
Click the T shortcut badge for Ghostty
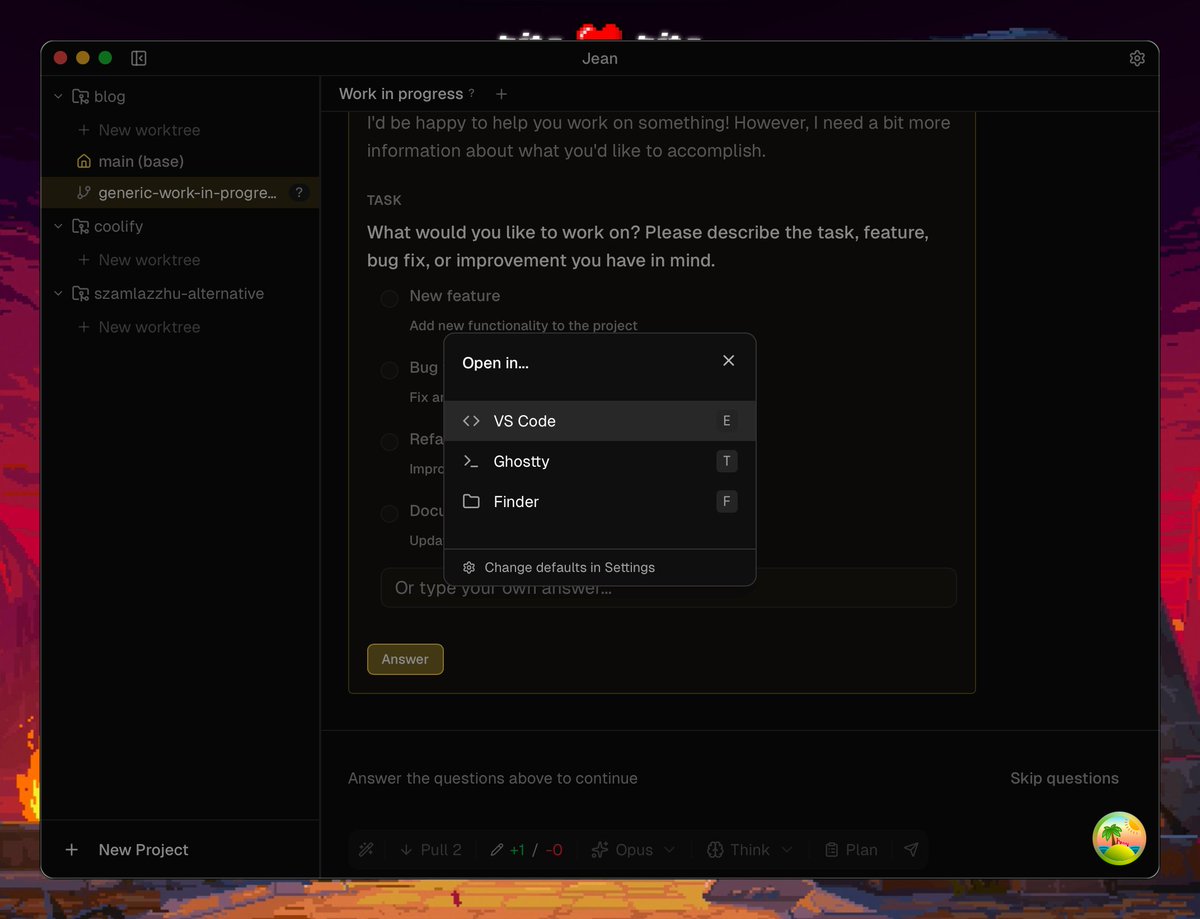point(727,461)
